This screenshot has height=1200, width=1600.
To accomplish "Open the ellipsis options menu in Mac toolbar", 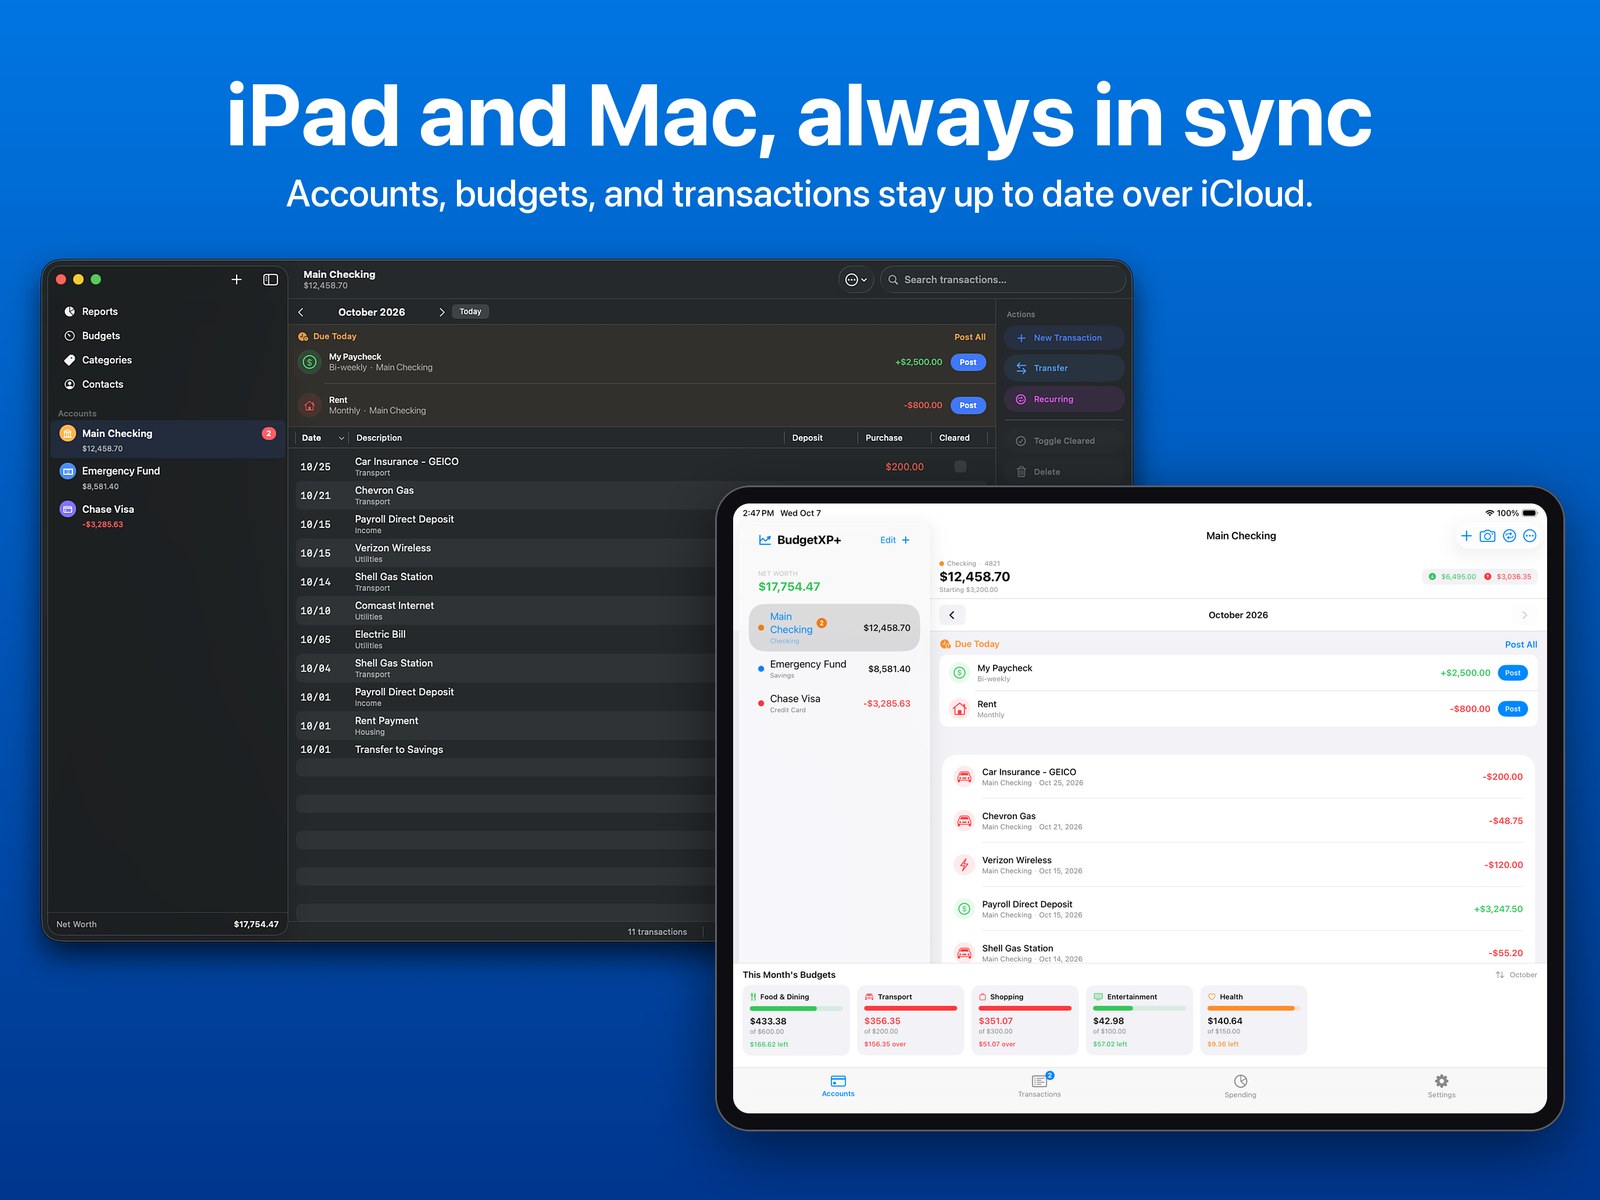I will tap(856, 280).
